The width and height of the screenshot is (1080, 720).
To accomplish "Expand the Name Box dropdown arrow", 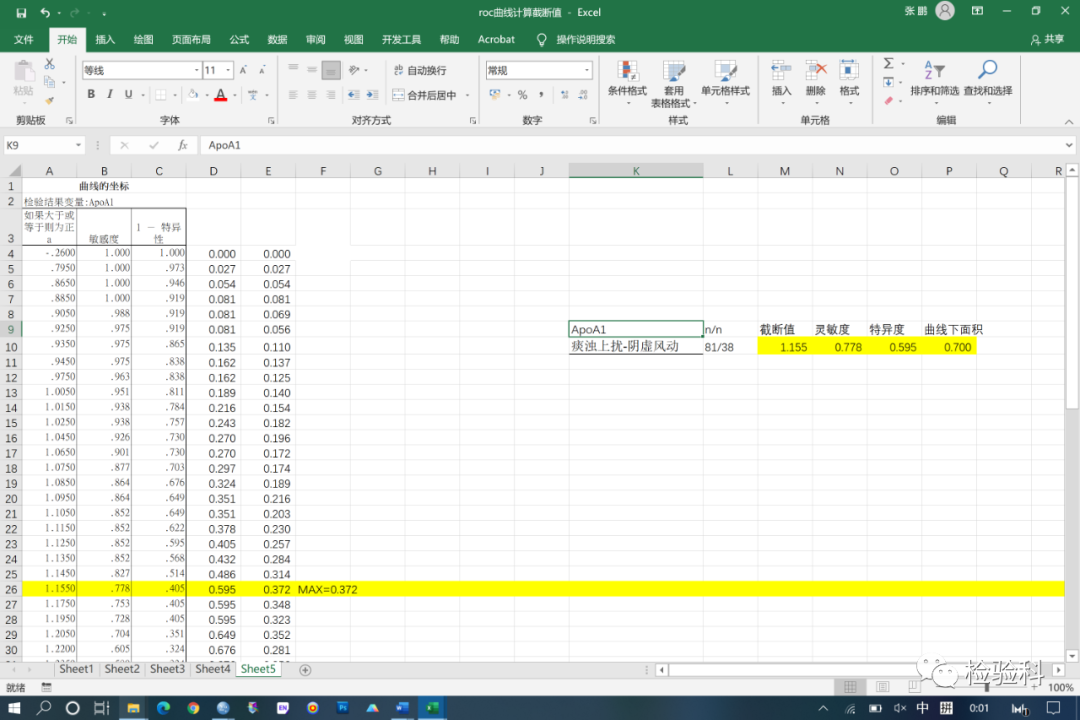I will pyautogui.click(x=78, y=145).
